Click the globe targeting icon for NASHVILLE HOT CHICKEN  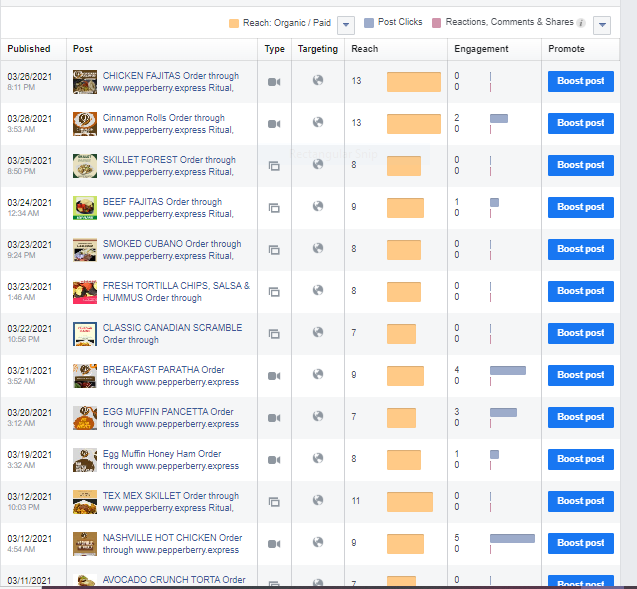point(318,542)
